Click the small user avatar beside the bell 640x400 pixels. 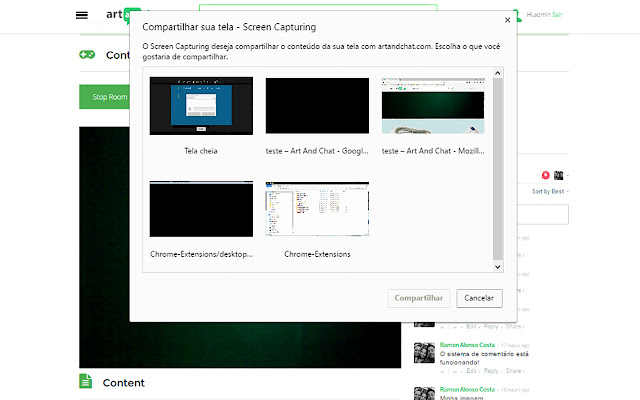click(558, 176)
